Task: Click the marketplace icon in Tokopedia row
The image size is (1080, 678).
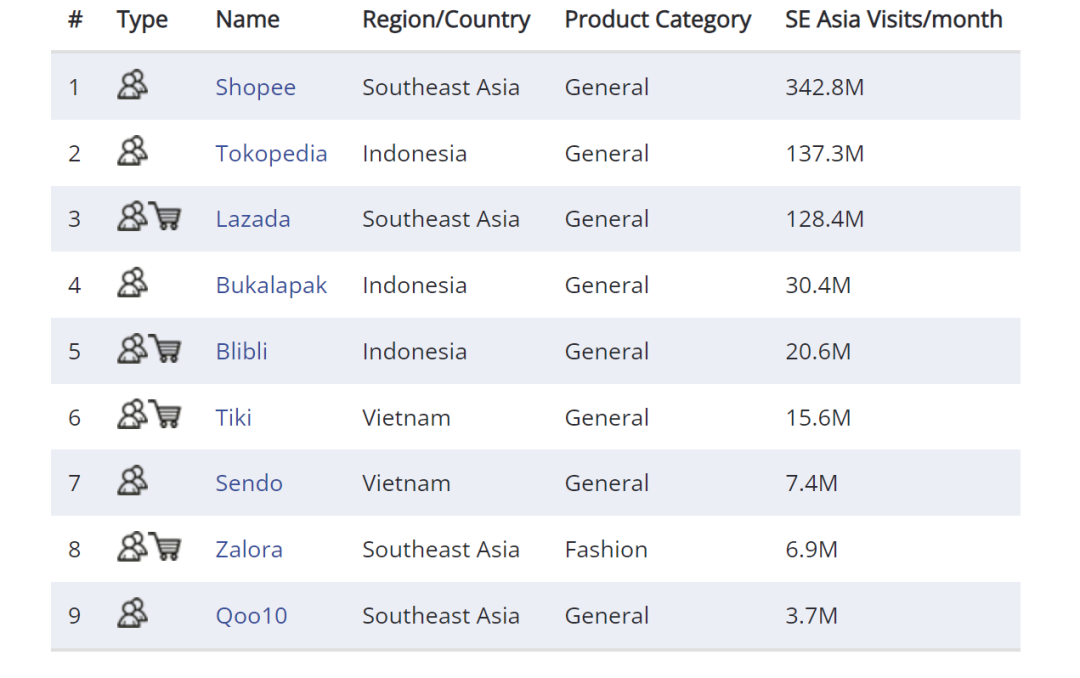Action: pyautogui.click(x=132, y=152)
